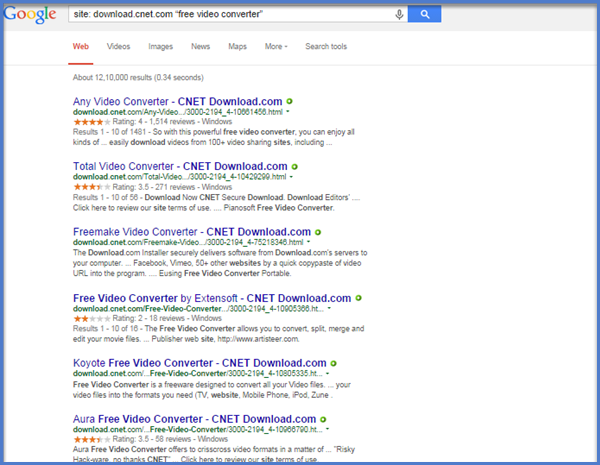The width and height of the screenshot is (600, 465).
Task: Click the Any-Video green URL text
Action: pyautogui.click(x=178, y=112)
